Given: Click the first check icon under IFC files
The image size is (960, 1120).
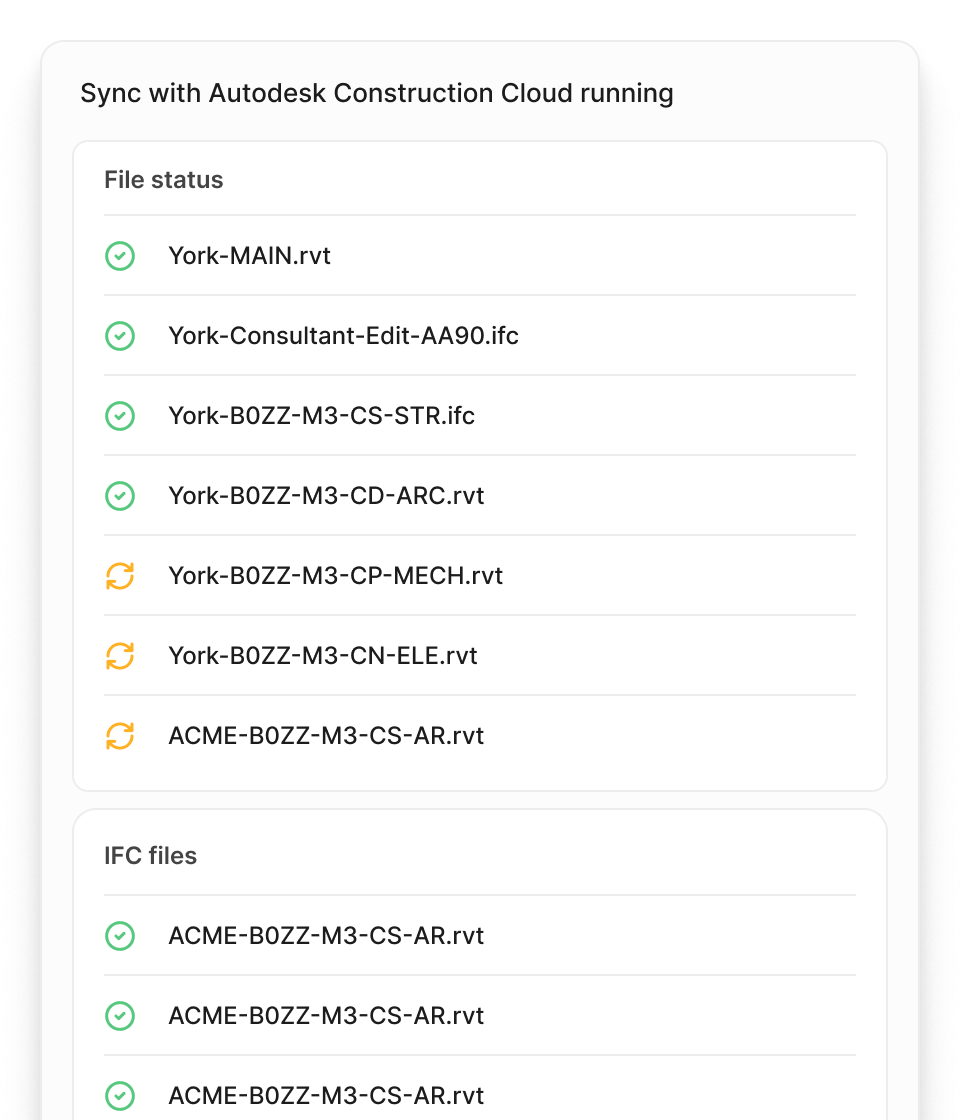Looking at the screenshot, I should tap(120, 936).
